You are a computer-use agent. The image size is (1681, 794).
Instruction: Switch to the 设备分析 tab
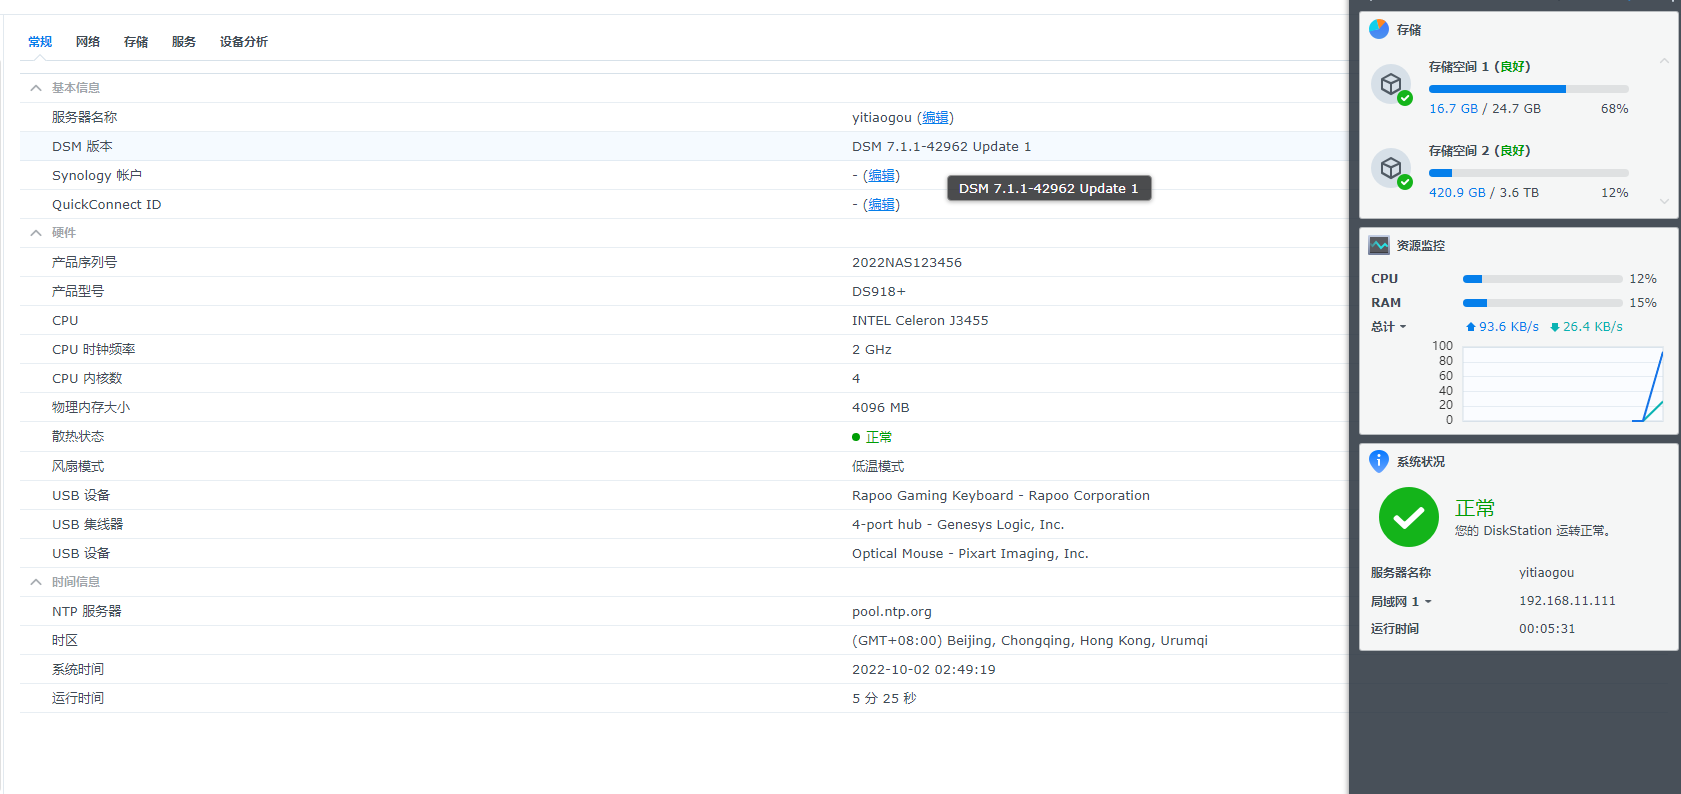244,42
